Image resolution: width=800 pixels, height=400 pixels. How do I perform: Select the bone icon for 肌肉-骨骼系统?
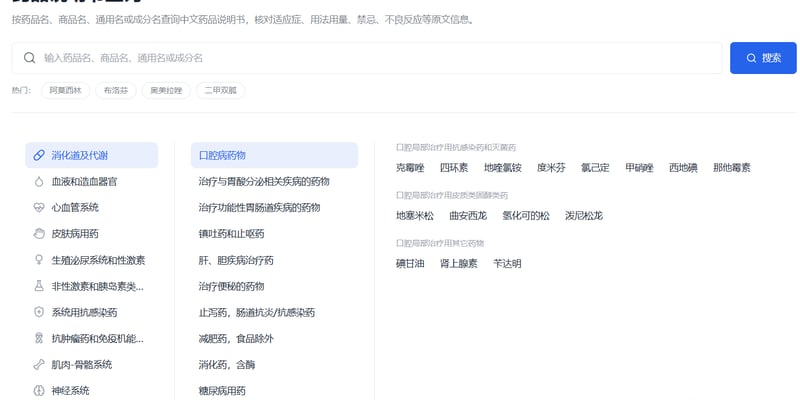39,365
